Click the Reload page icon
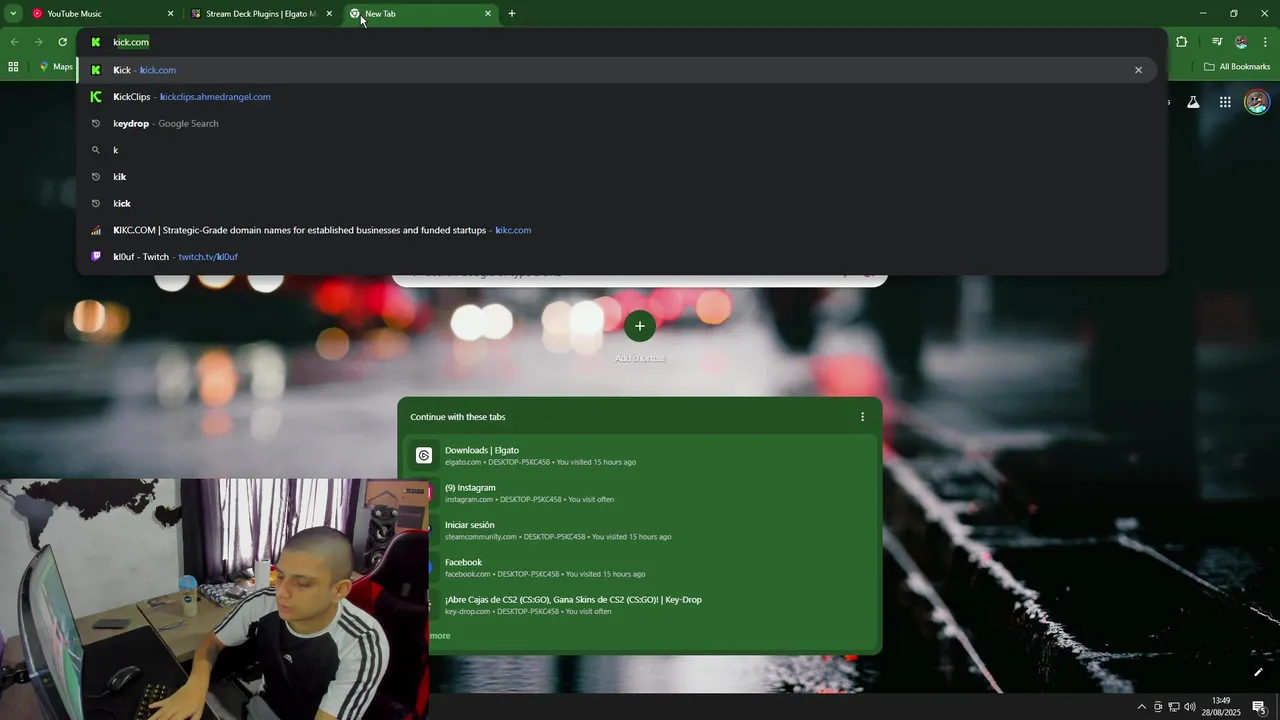1280x720 pixels. pos(62,42)
